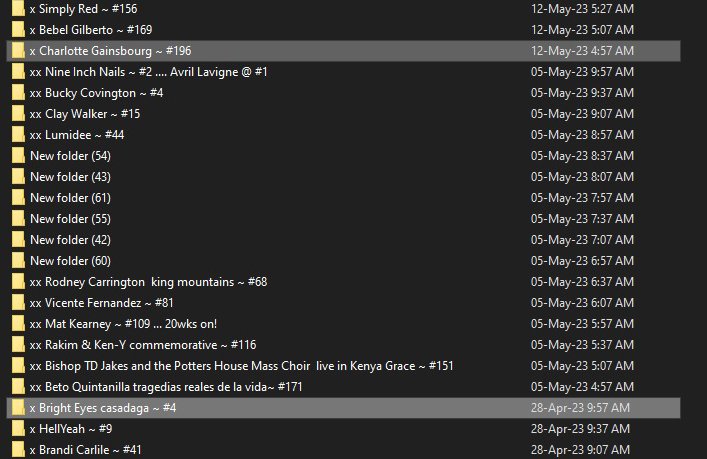This screenshot has height=459, width=707.
Task: Click the folder icon beside Simply Red
Action: [x=18, y=9]
